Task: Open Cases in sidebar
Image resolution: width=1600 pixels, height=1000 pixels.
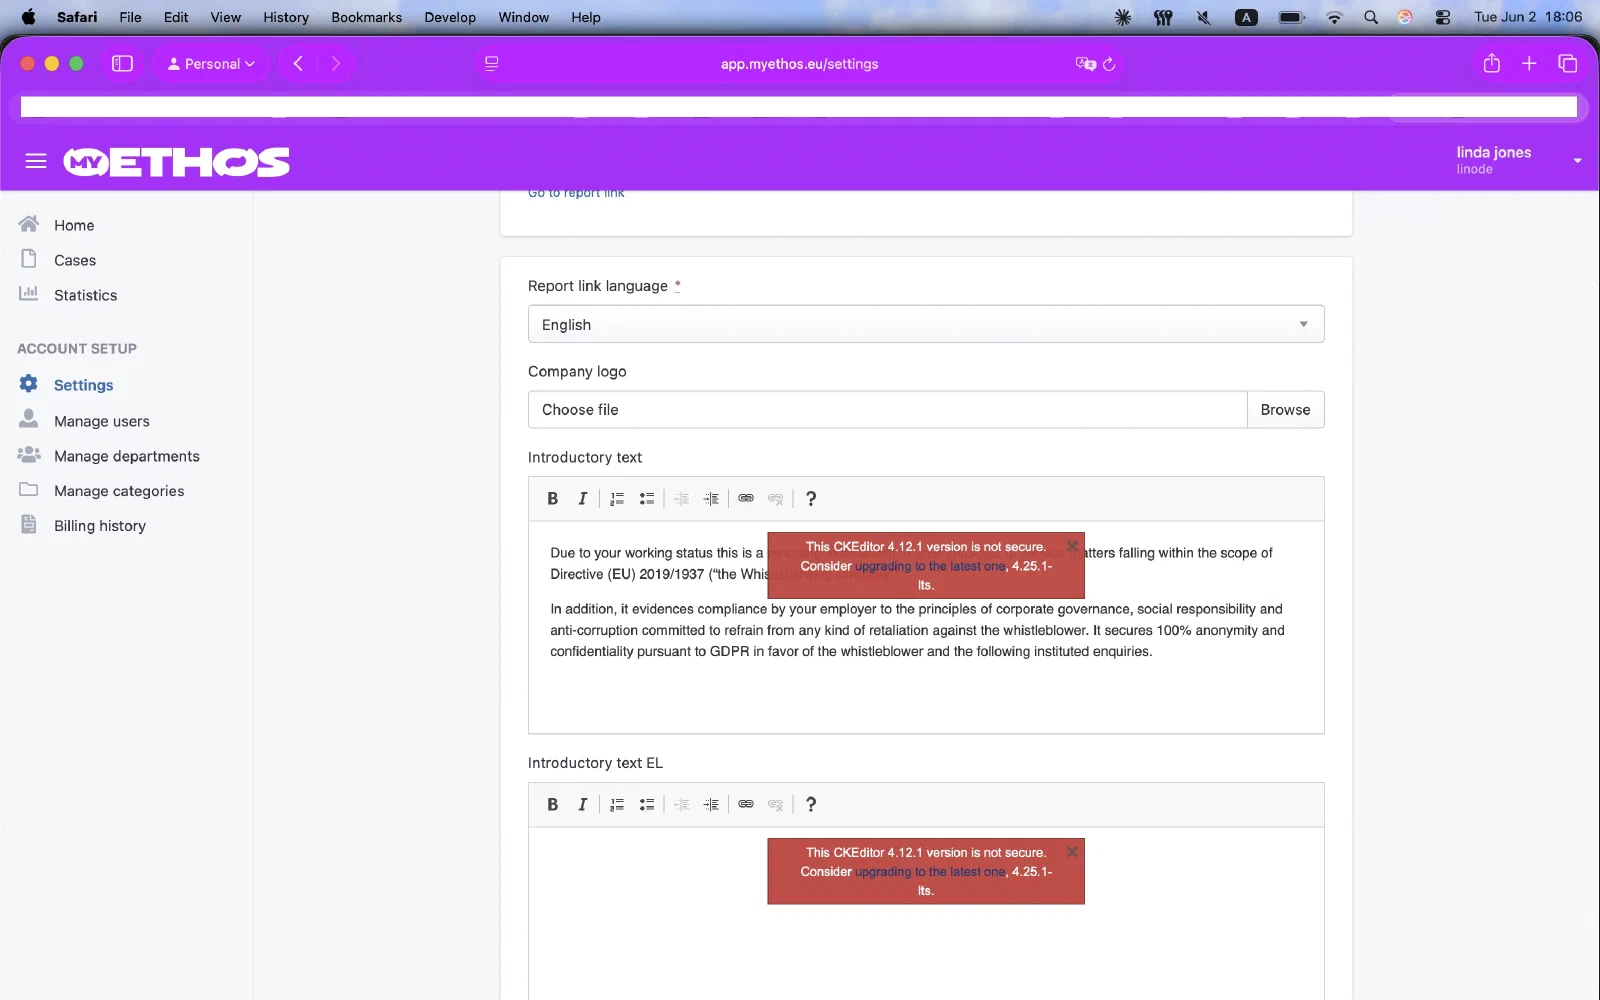Action: coord(75,260)
